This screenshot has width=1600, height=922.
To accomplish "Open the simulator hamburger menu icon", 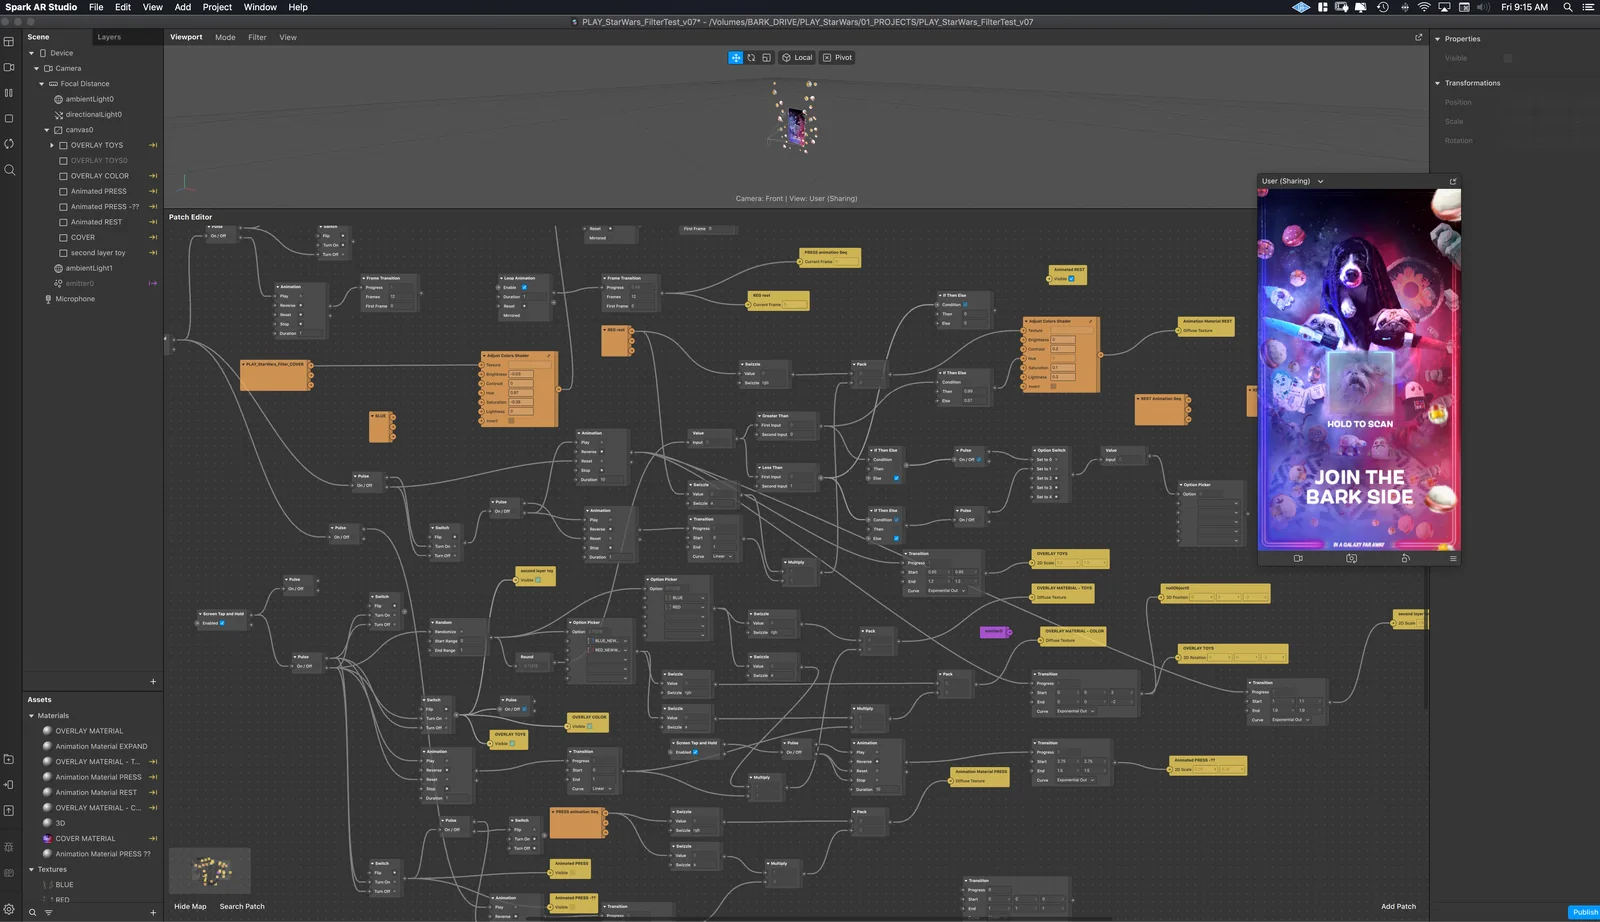I will [1453, 559].
